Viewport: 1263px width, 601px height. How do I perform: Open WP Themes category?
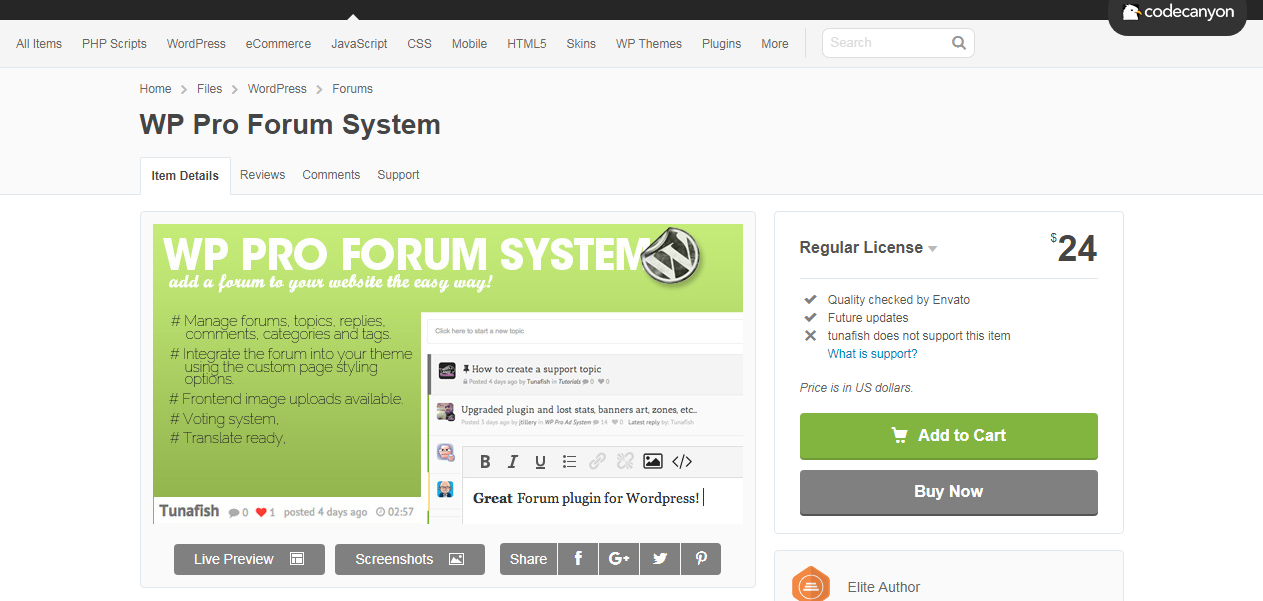(649, 44)
